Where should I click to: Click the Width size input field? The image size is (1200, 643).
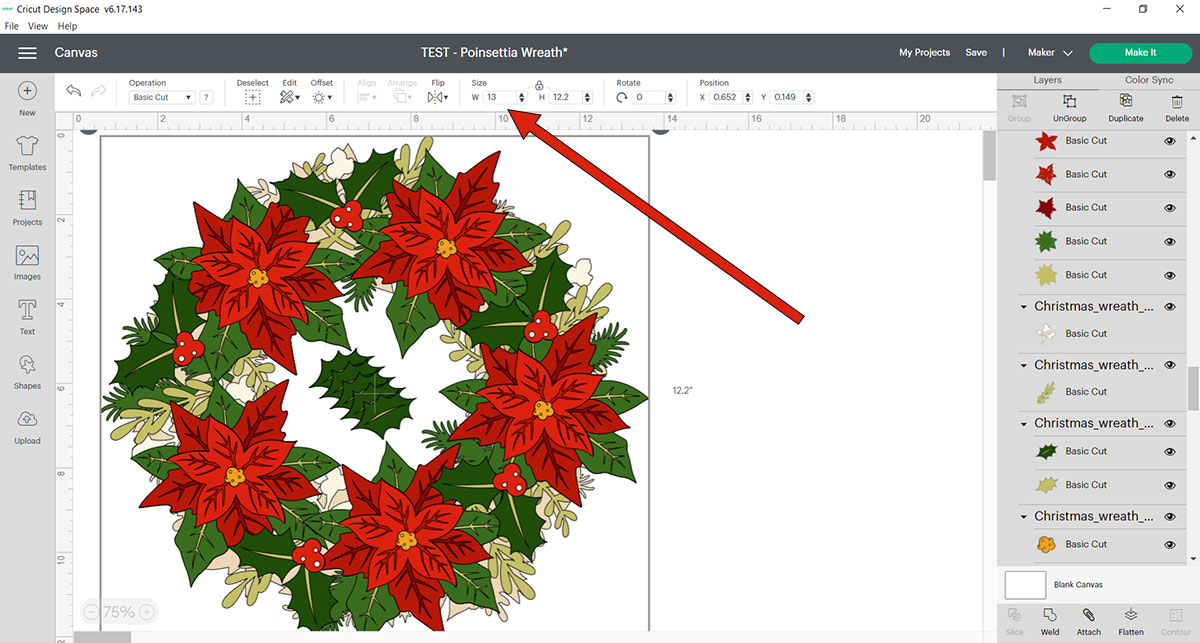(500, 98)
